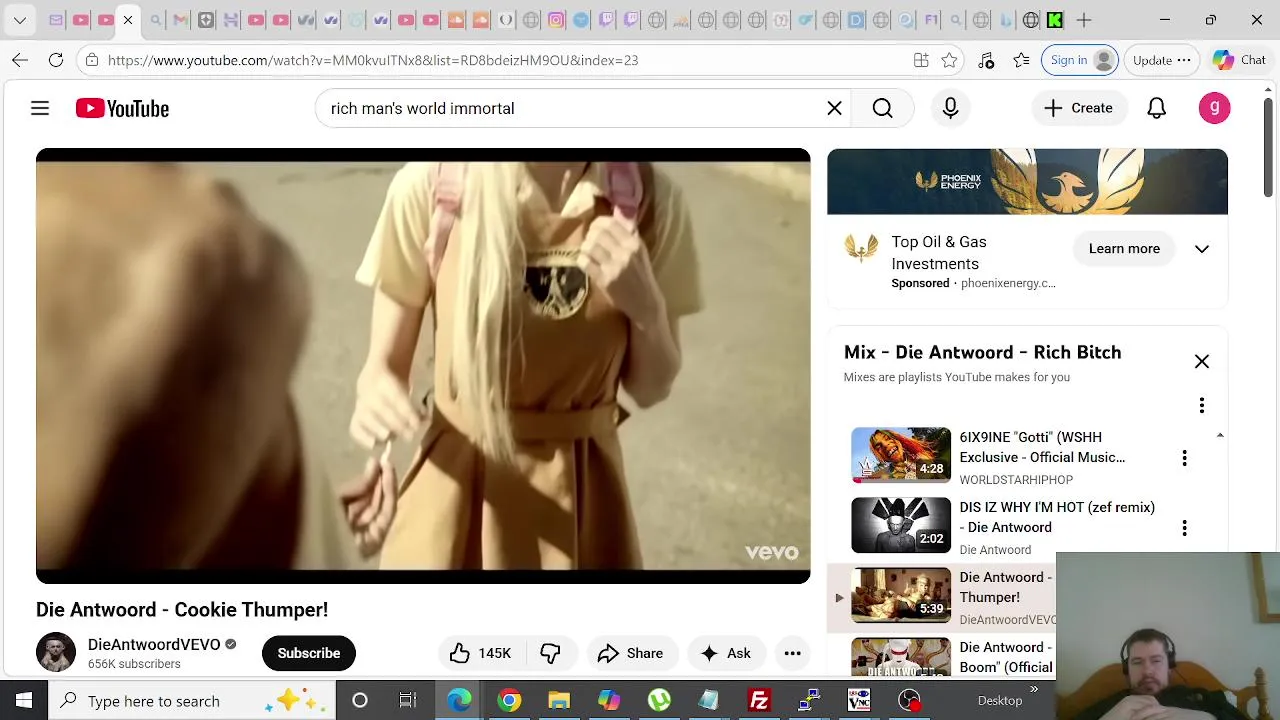The height and width of the screenshot is (720, 1280).
Task: Open the Mix playlist options menu
Action: (x=1202, y=405)
